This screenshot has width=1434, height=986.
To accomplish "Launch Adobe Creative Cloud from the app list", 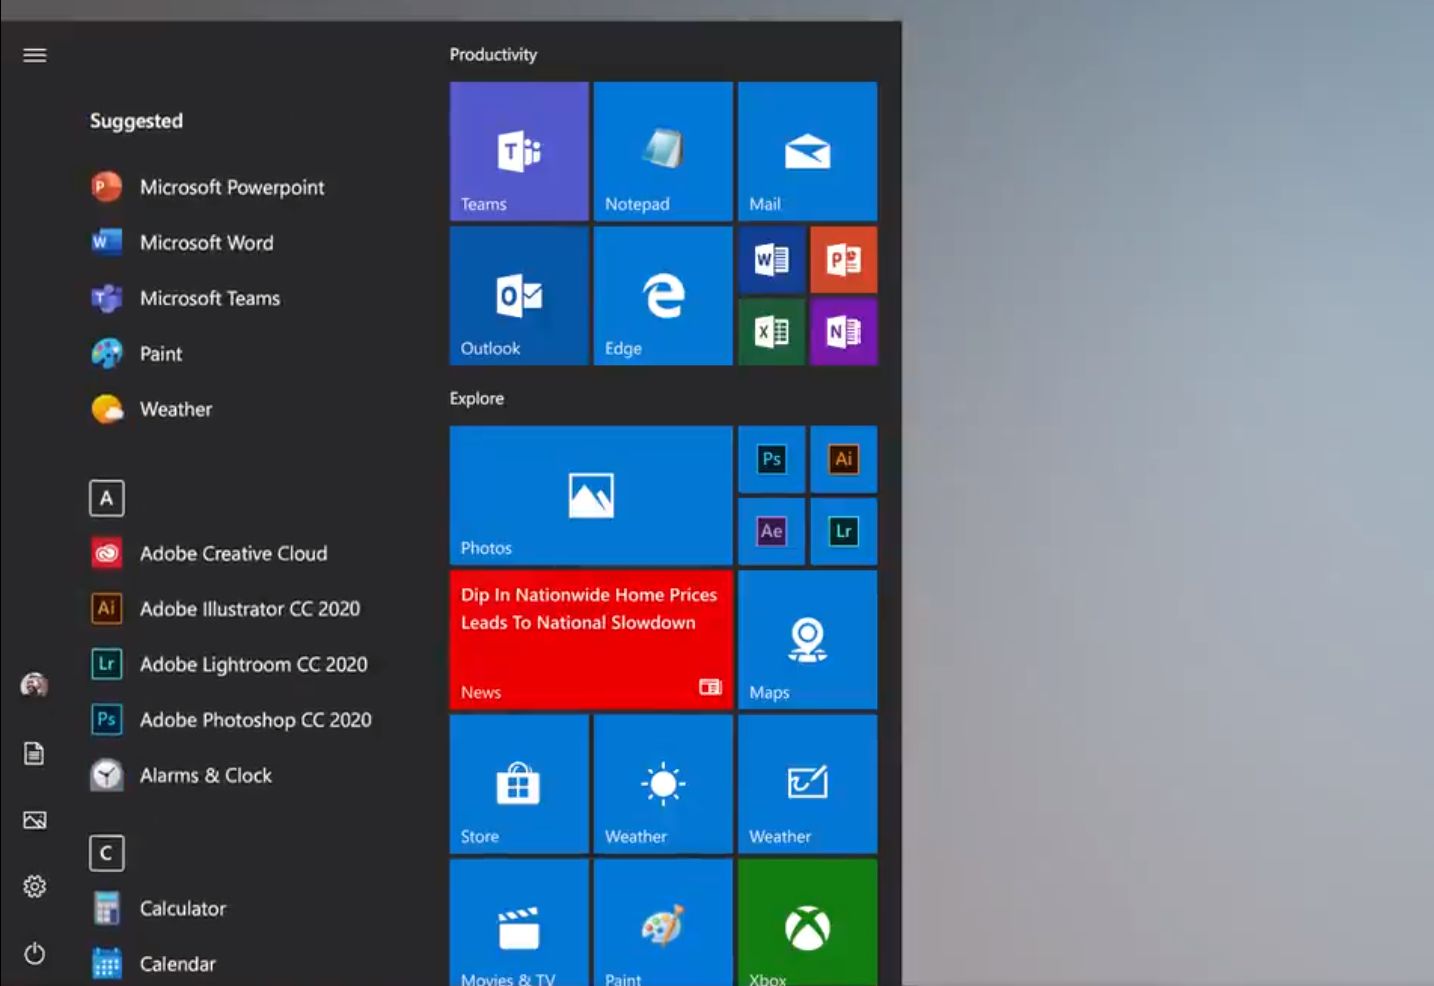I will coord(209,553).
